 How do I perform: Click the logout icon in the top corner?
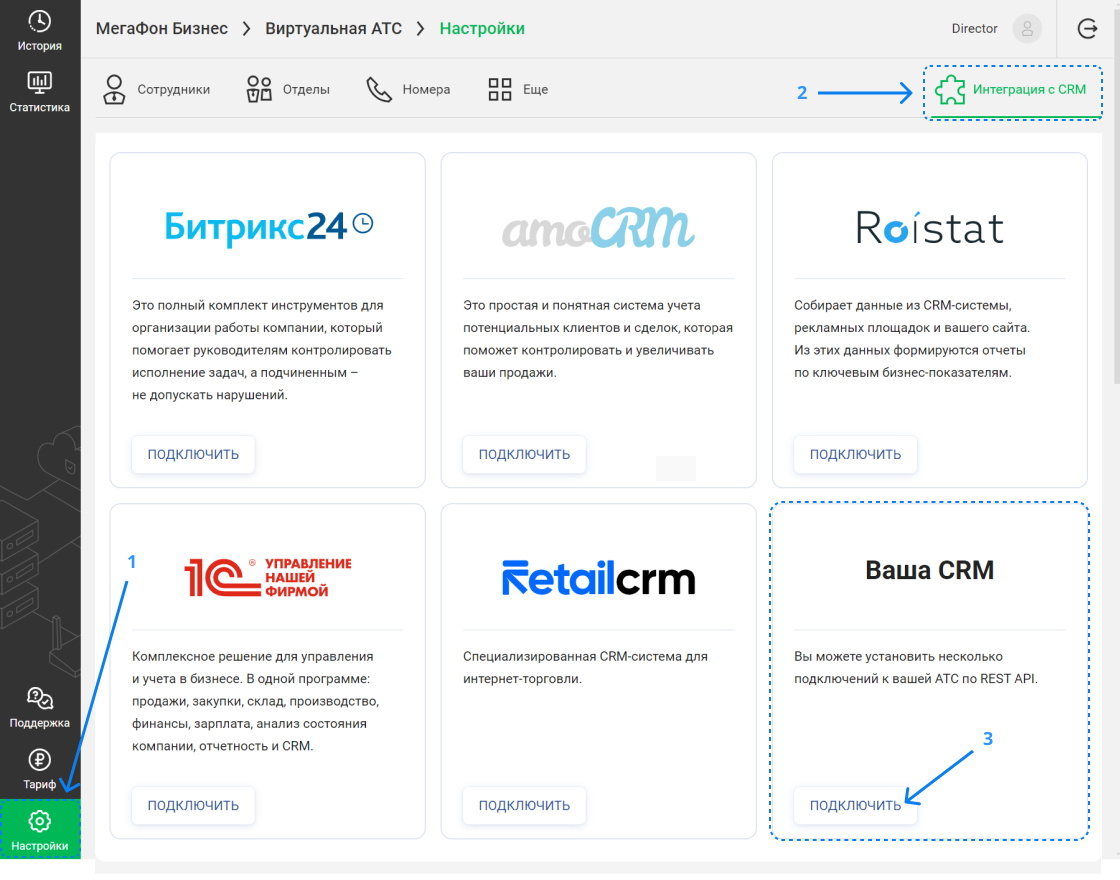tap(1089, 29)
